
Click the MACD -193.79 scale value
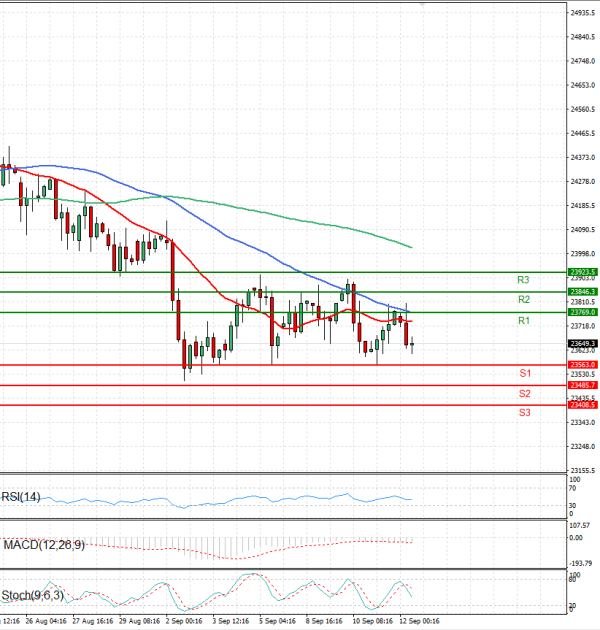click(x=581, y=563)
